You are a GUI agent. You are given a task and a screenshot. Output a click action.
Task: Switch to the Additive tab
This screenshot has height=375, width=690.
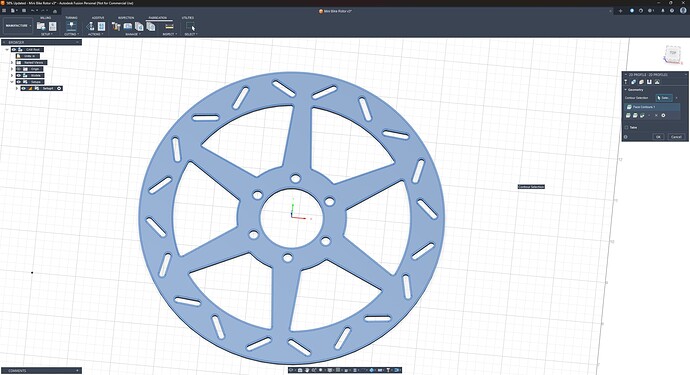pos(98,18)
